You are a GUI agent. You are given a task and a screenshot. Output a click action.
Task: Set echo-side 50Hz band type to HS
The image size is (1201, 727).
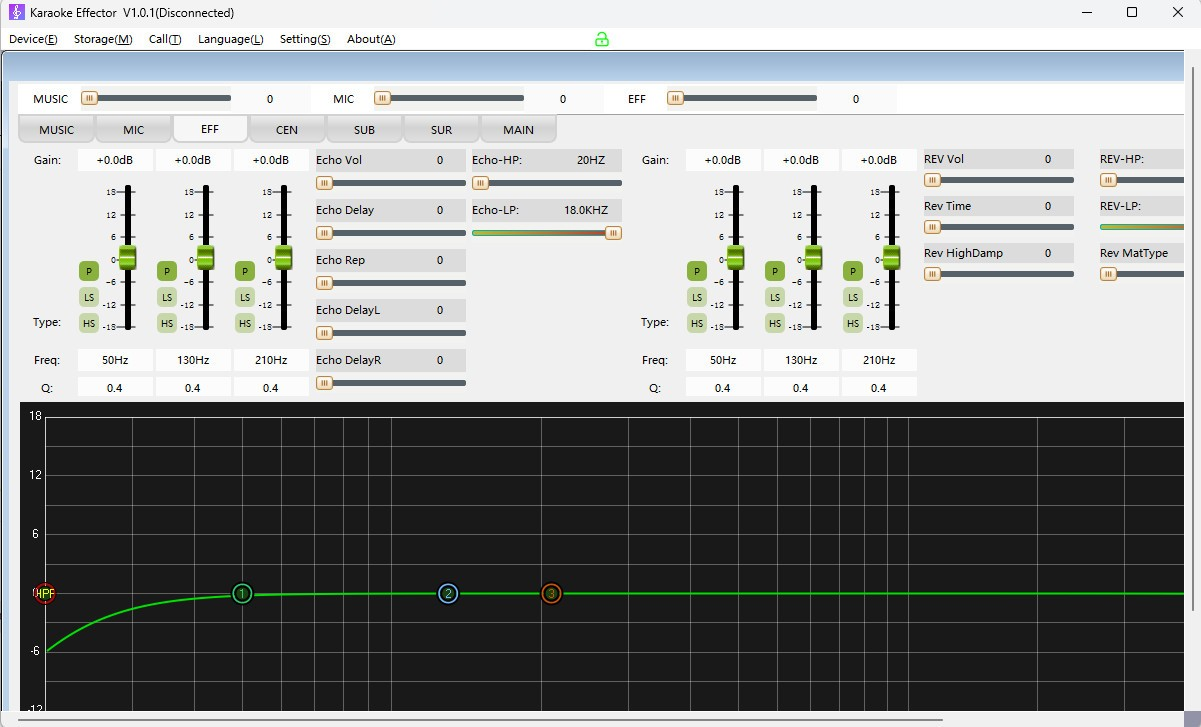click(x=89, y=323)
